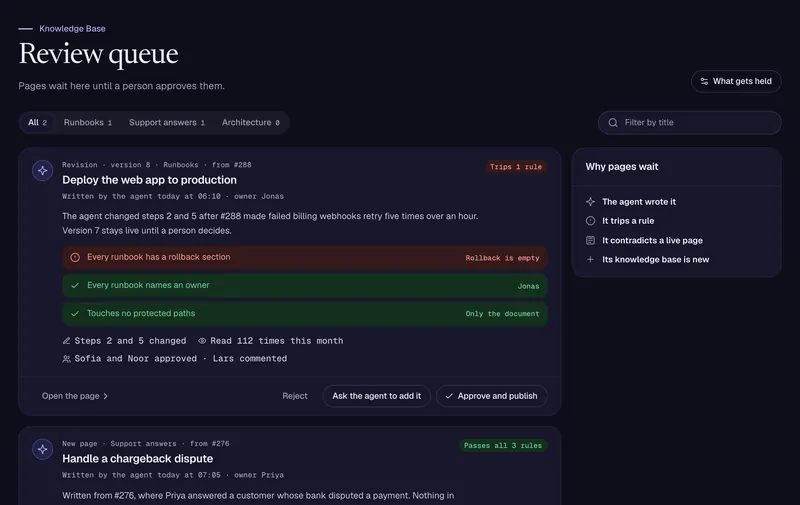Switch to the Architecture tab

(251, 123)
